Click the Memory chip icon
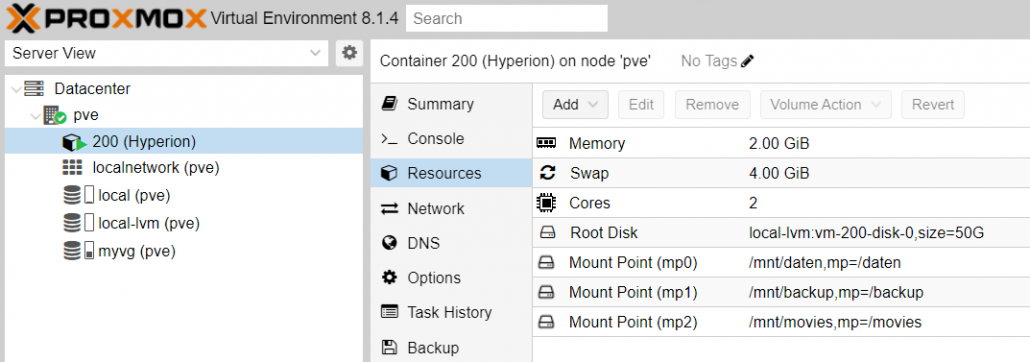1030x362 pixels. point(547,143)
